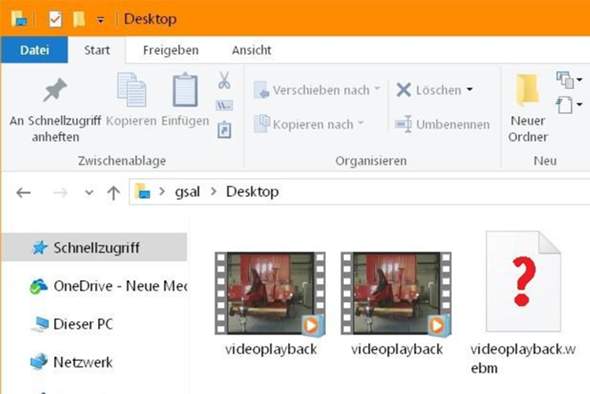Click the Löschen X button
Screen dimensions: 590x394
[x=428, y=90]
